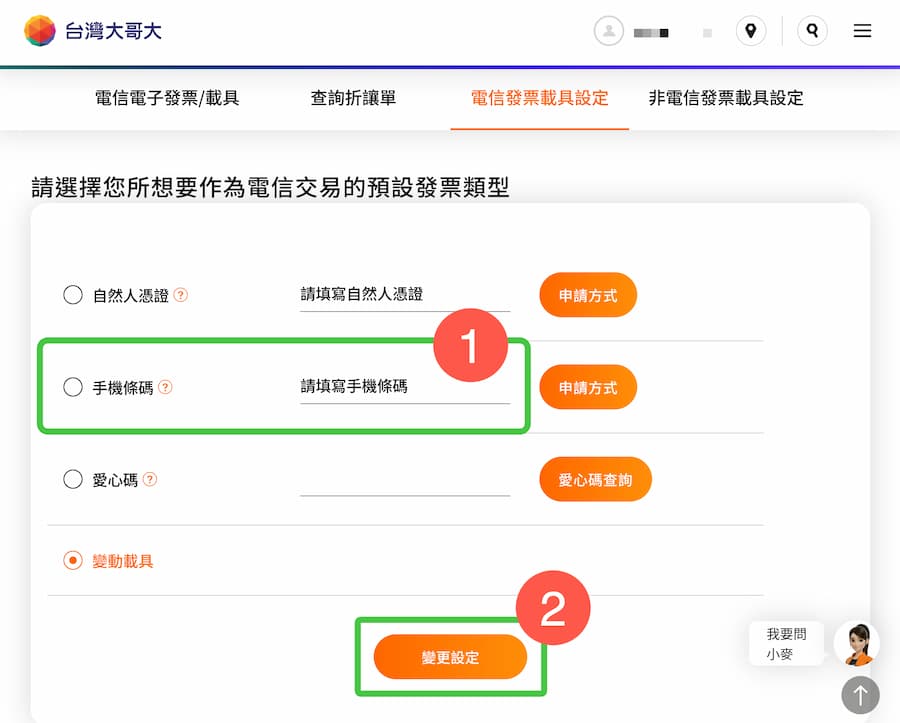Screen dimensions: 900x723
Task: Click the 變更設定 button
Action: (x=450, y=657)
